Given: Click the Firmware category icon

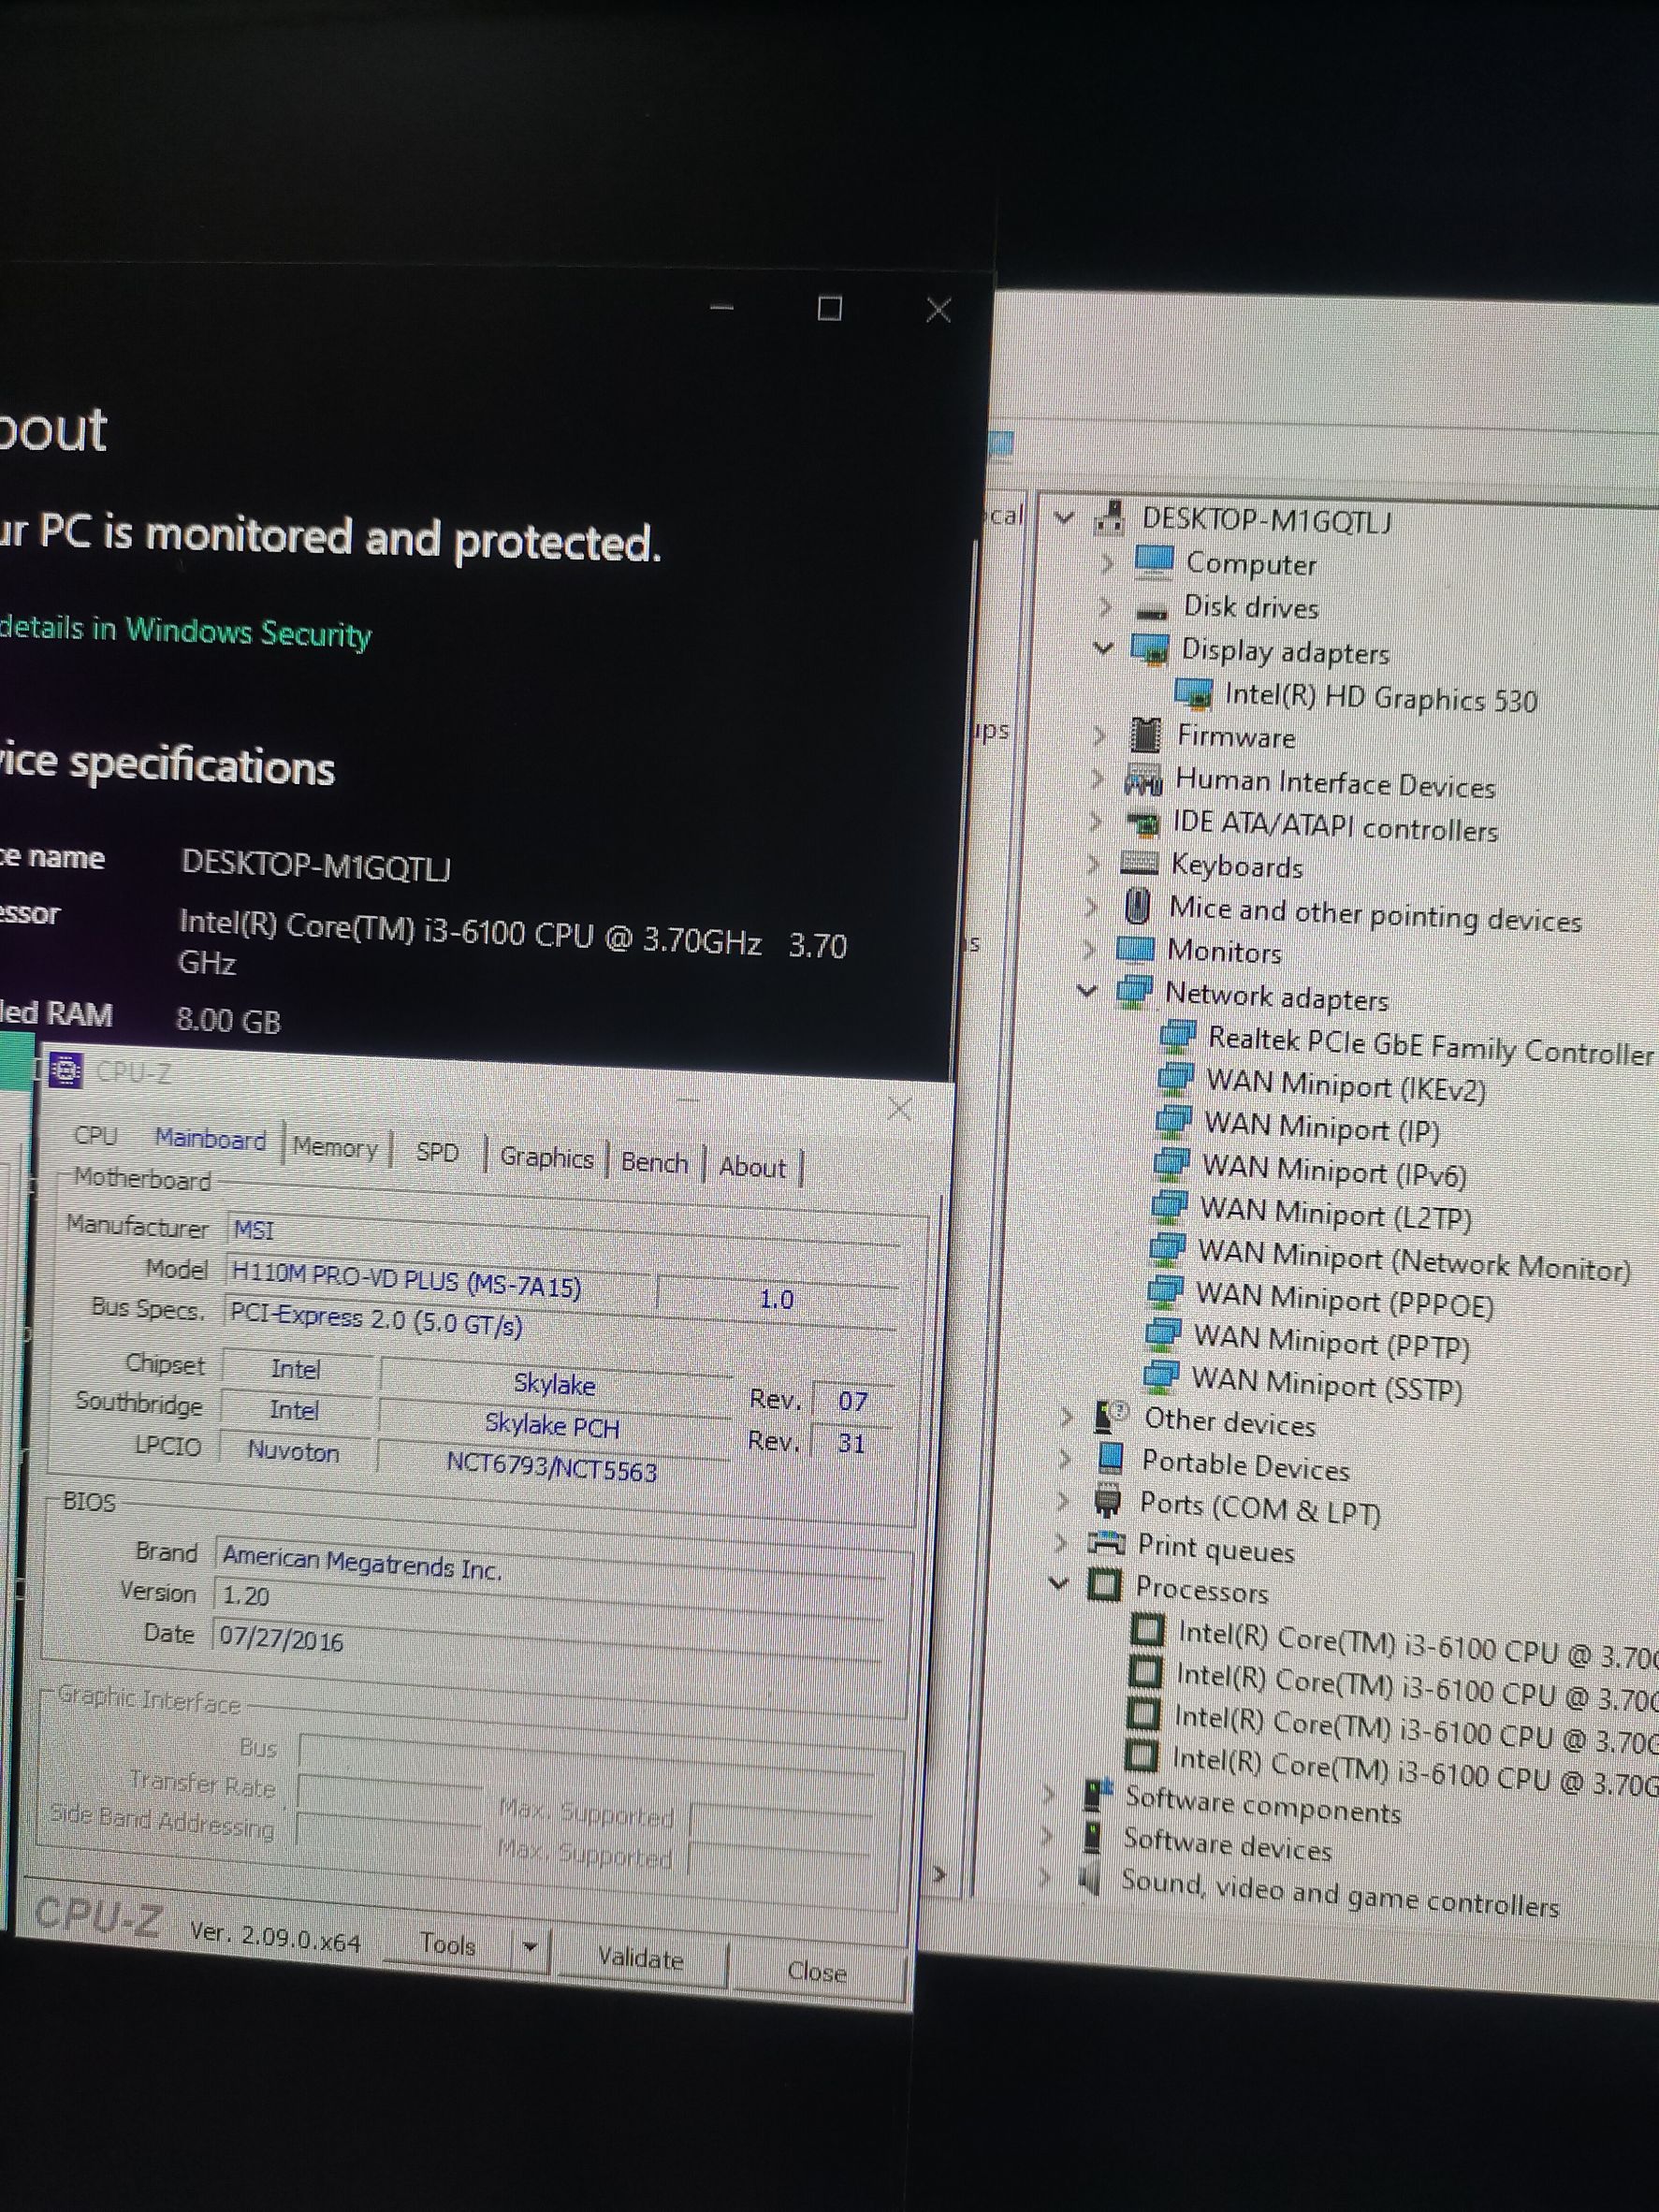Looking at the screenshot, I should pyautogui.click(x=1145, y=735).
